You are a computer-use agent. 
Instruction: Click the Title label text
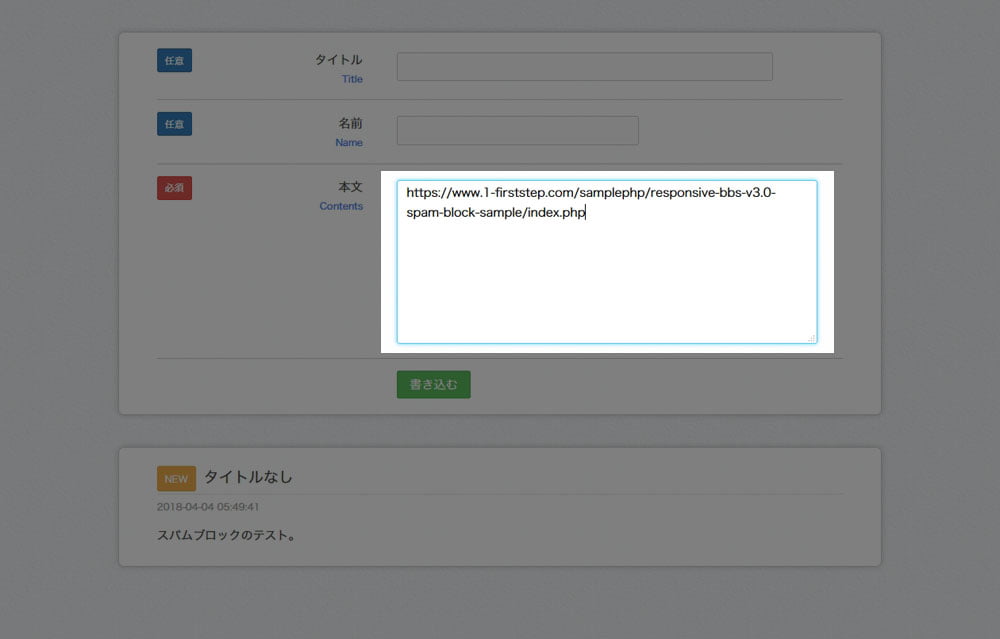[x=352, y=79]
